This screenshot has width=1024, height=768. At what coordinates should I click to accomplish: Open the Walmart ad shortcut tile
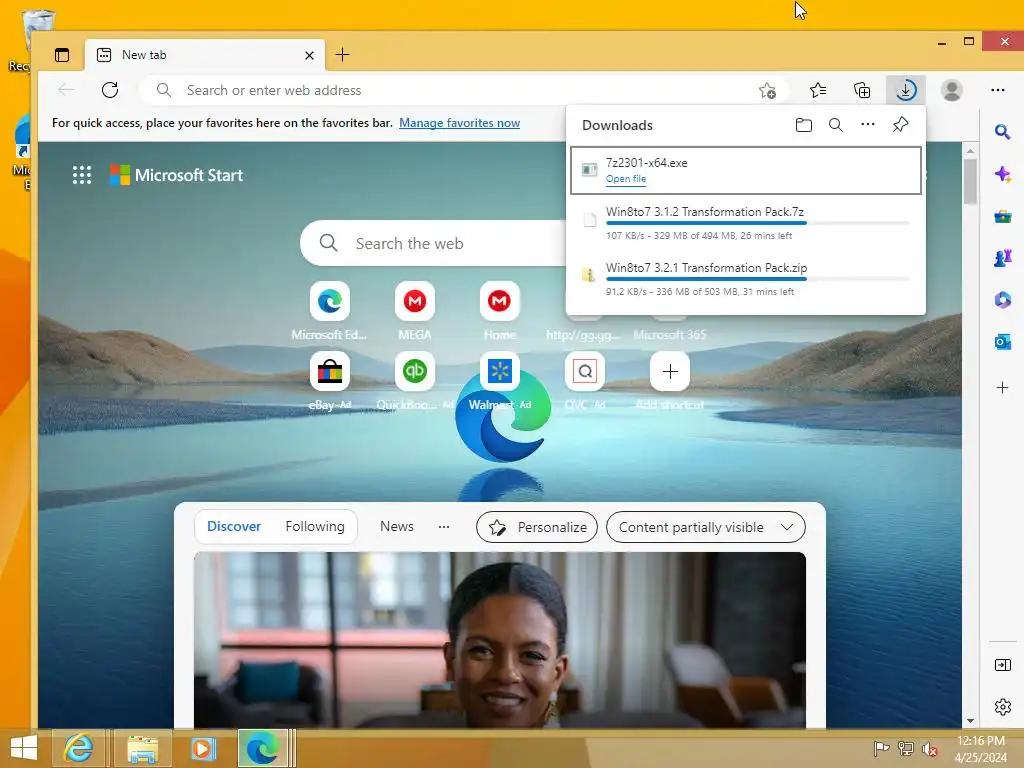click(x=500, y=372)
